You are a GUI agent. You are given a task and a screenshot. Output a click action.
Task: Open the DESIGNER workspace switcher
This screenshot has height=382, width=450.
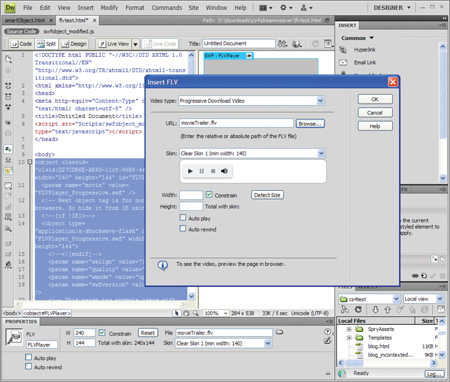pyautogui.click(x=392, y=7)
